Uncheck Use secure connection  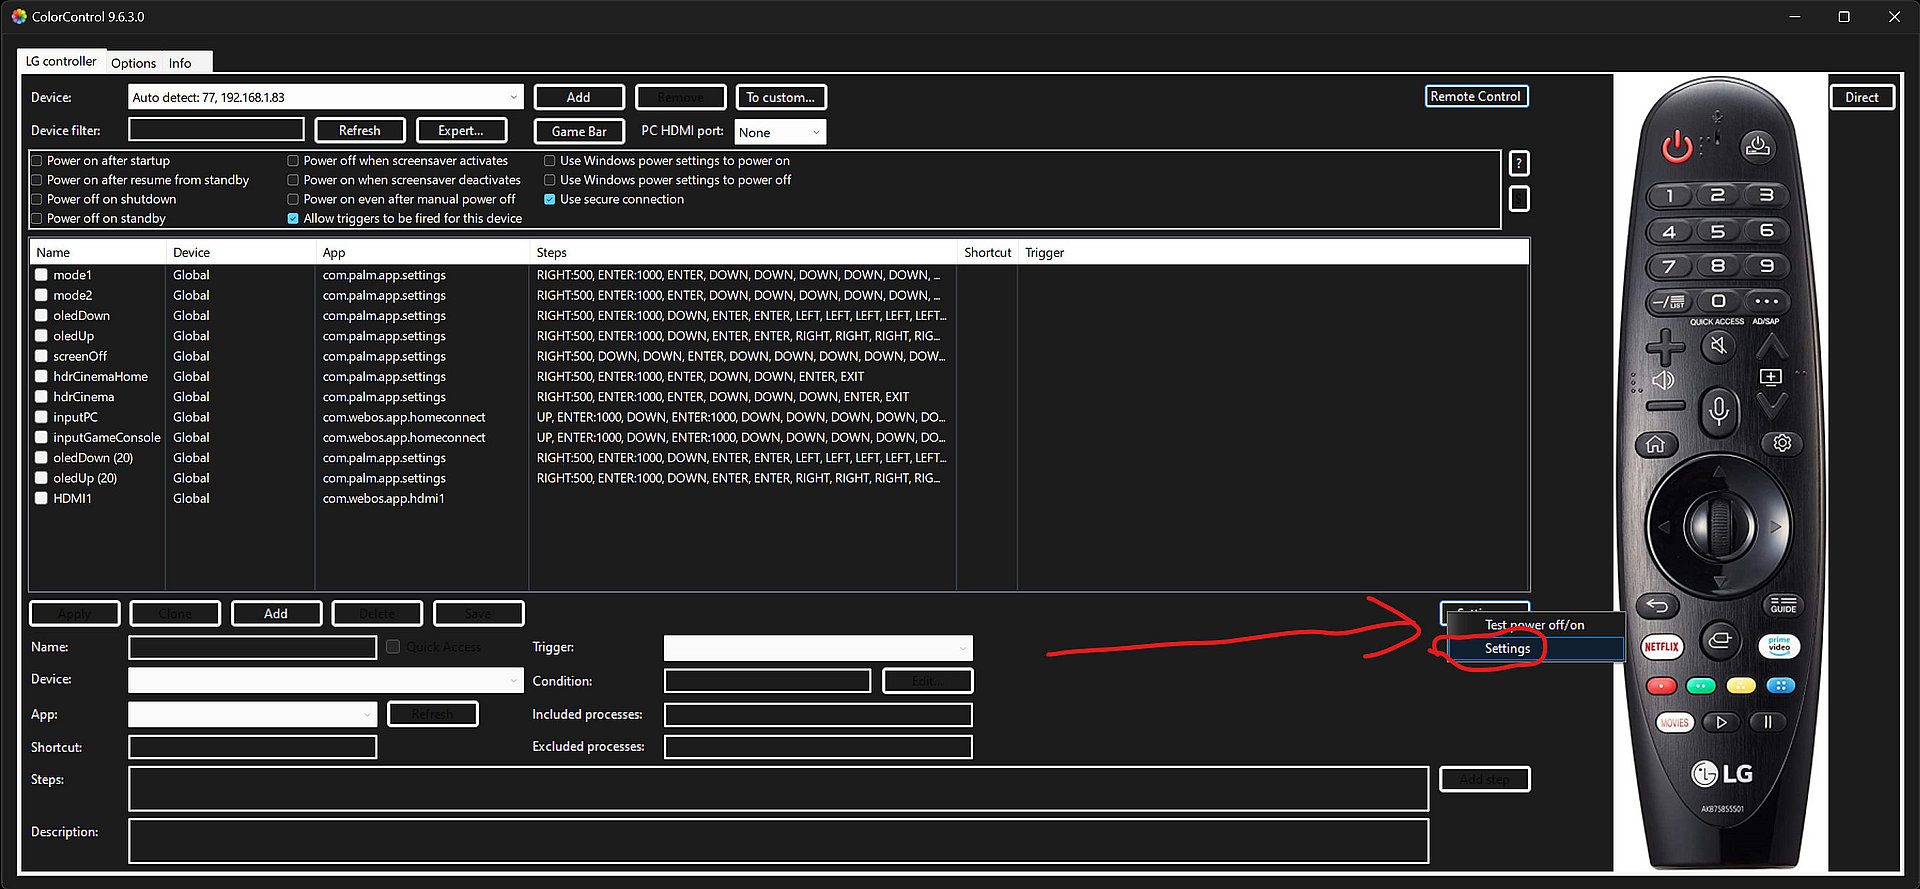tap(550, 200)
